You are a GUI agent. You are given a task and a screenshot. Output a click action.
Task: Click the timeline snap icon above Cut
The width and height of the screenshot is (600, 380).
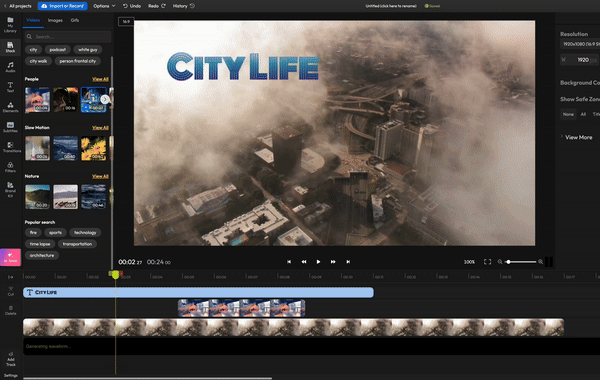10,277
